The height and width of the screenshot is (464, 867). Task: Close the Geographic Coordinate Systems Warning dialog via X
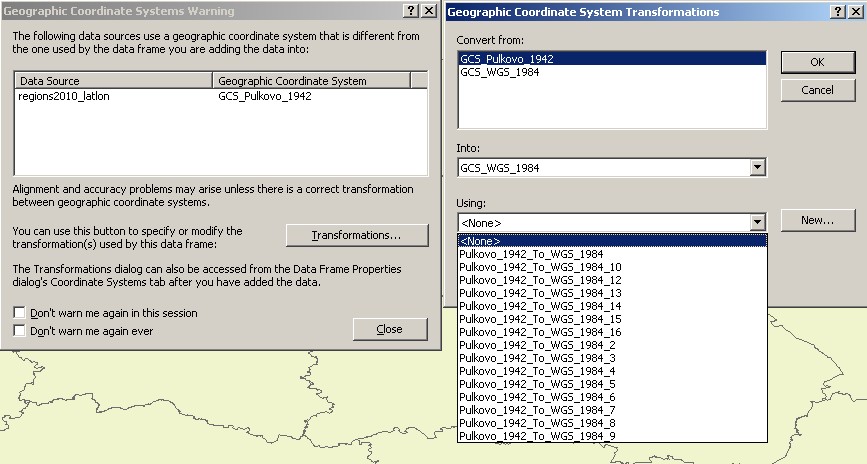coord(429,11)
